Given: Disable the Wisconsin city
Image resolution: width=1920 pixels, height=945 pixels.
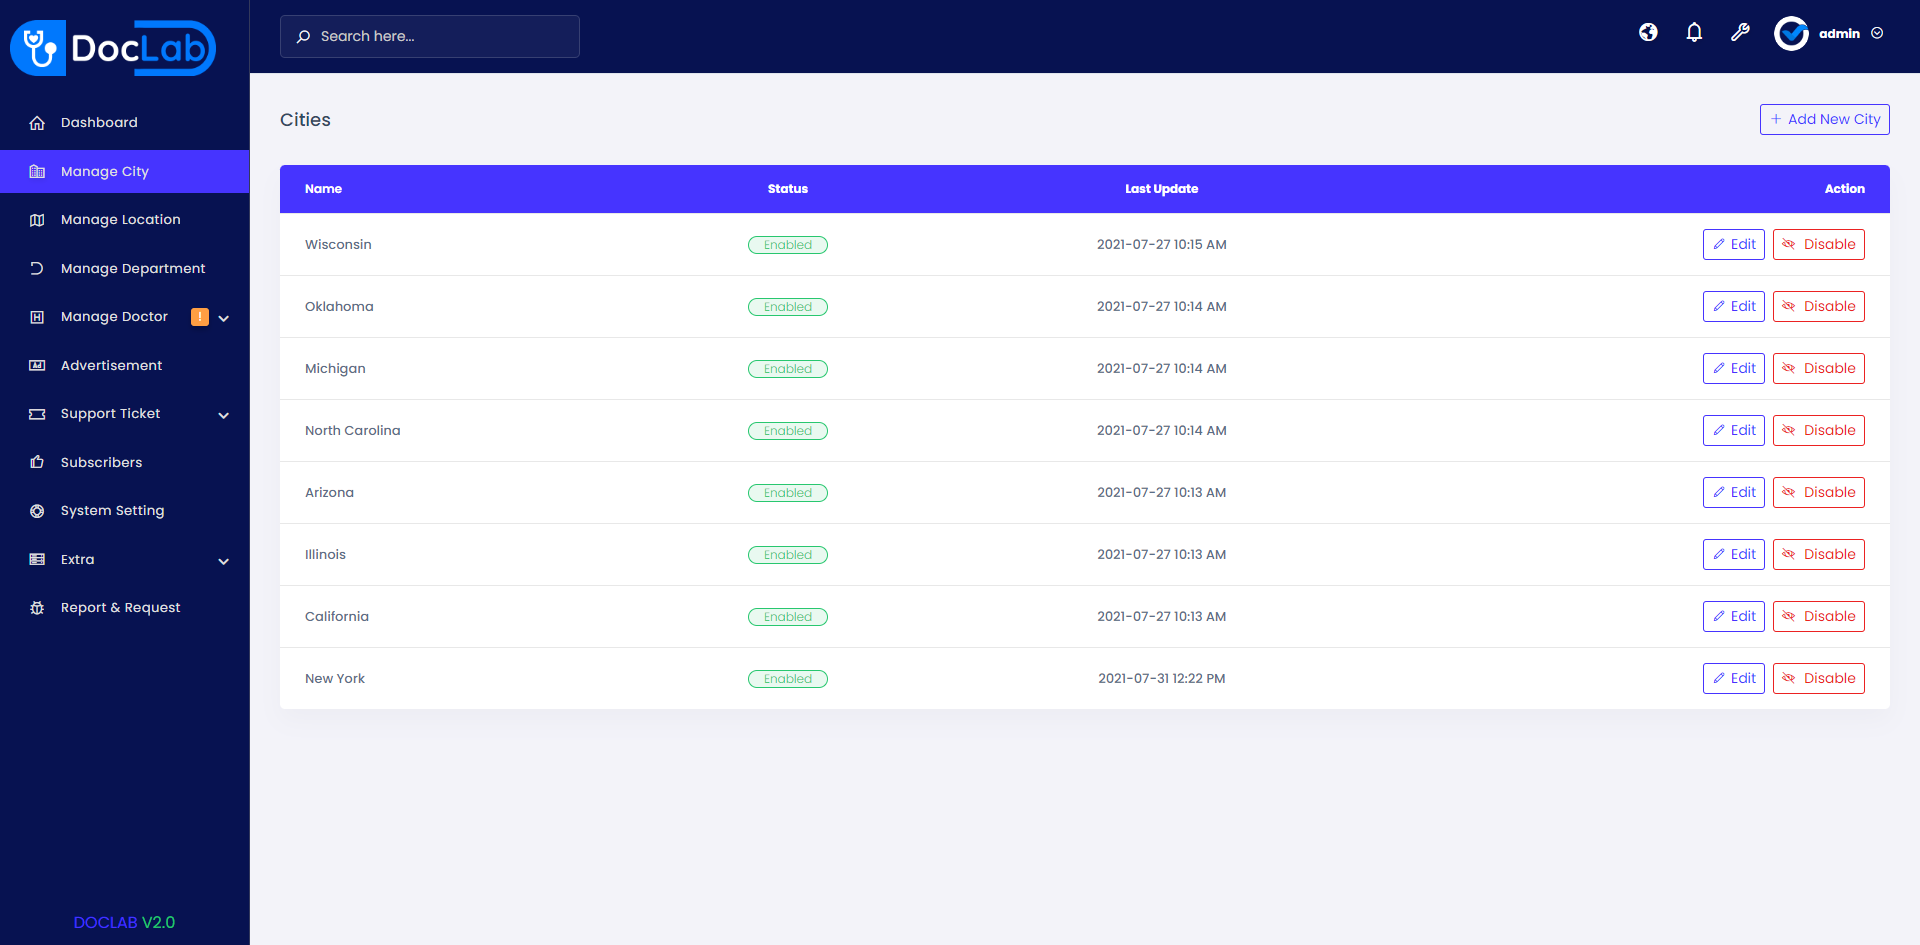Looking at the screenshot, I should [1818, 244].
